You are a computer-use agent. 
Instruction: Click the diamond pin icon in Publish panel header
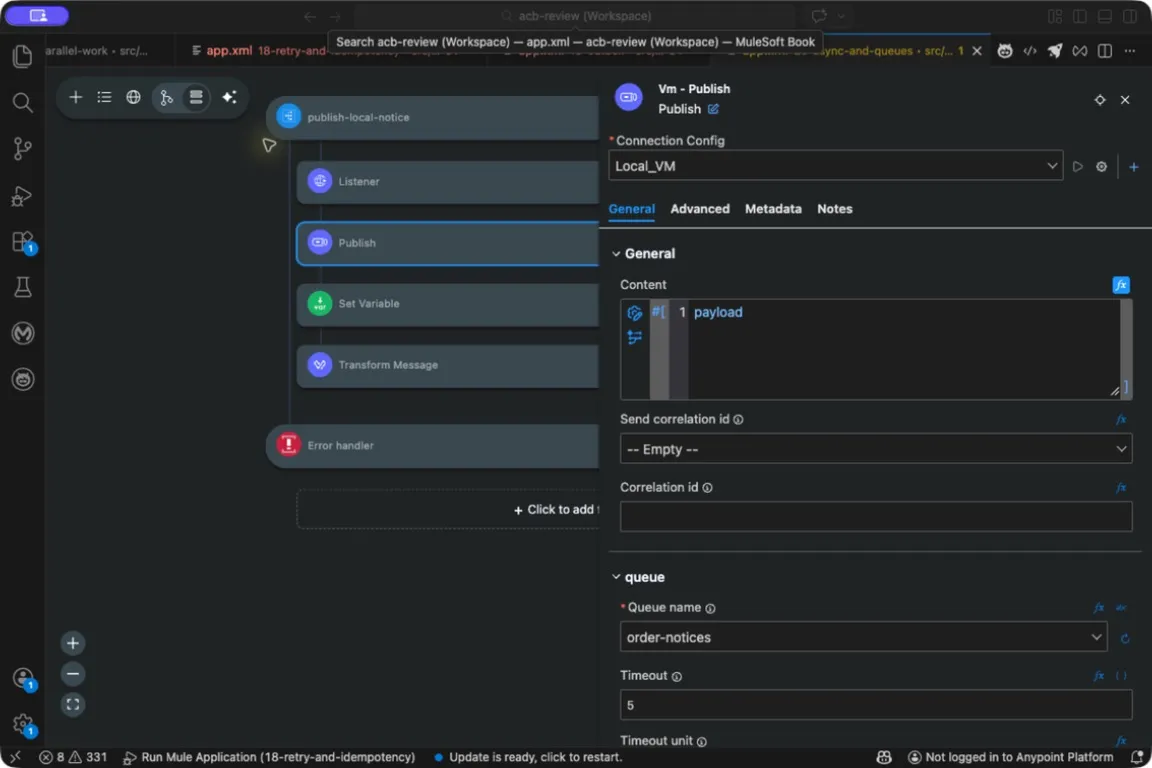pyautogui.click(x=1100, y=100)
